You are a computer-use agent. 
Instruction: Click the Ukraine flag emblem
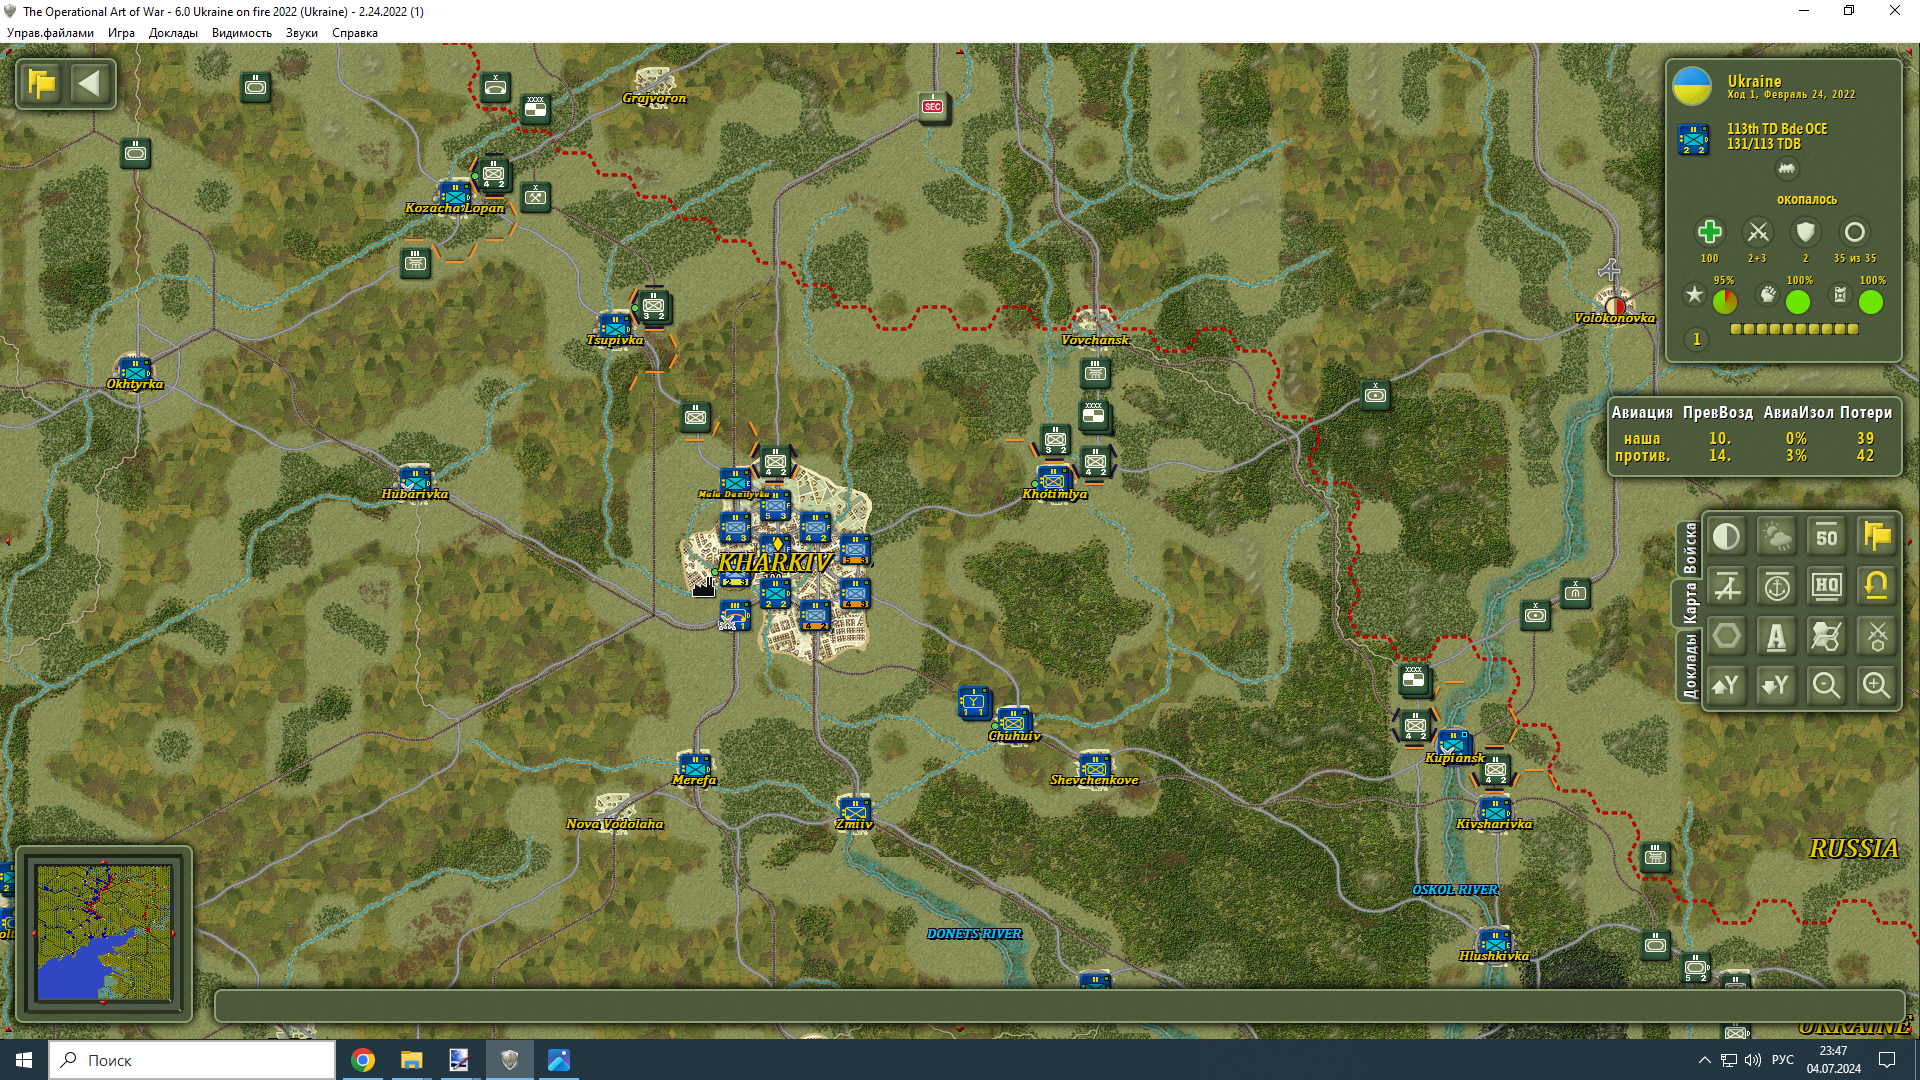pyautogui.click(x=1692, y=87)
